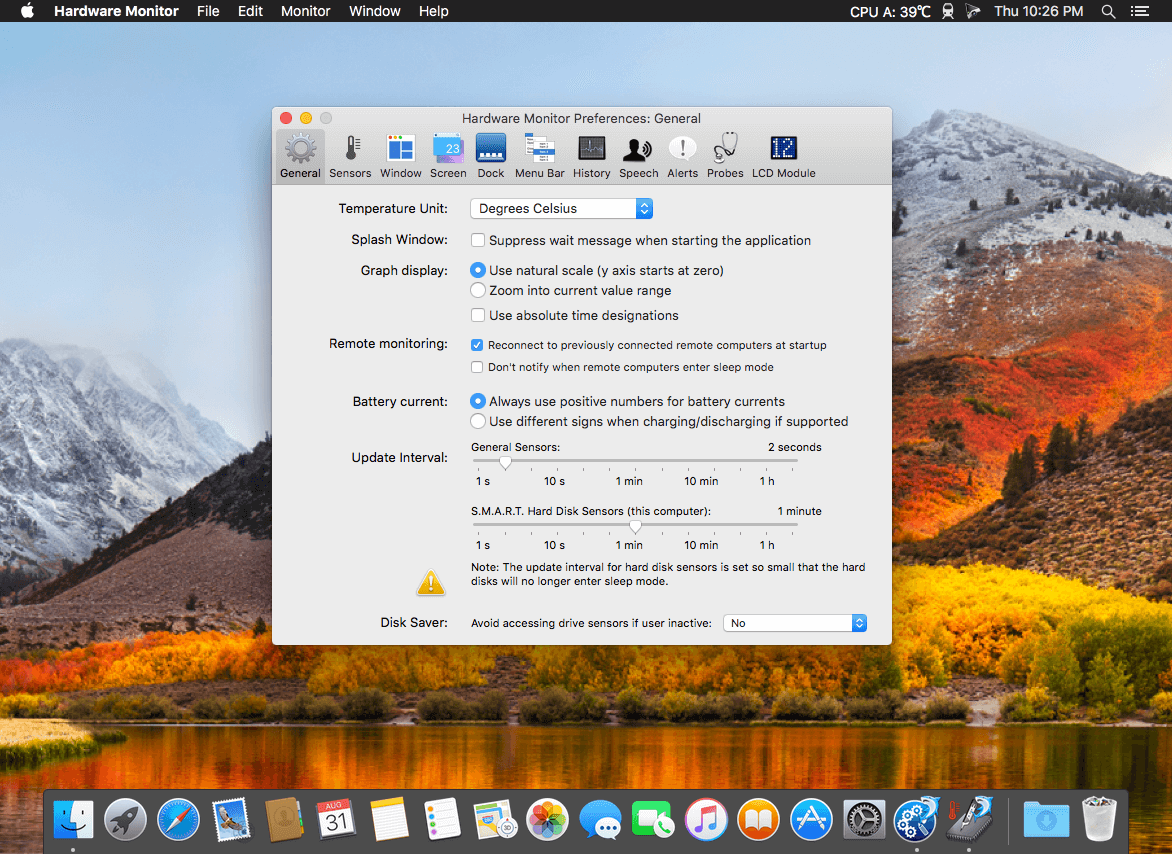Open the Apple menu

coord(27,10)
